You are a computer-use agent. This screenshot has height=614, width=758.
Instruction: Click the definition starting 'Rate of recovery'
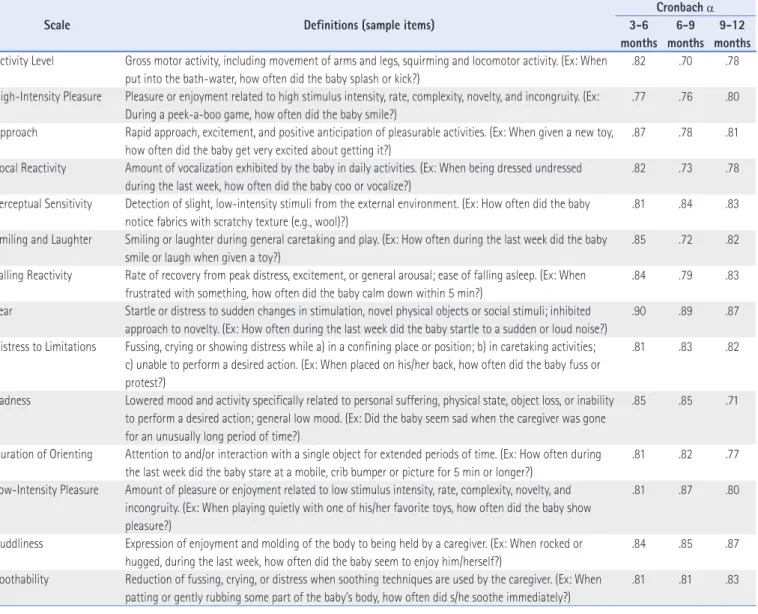(355, 285)
